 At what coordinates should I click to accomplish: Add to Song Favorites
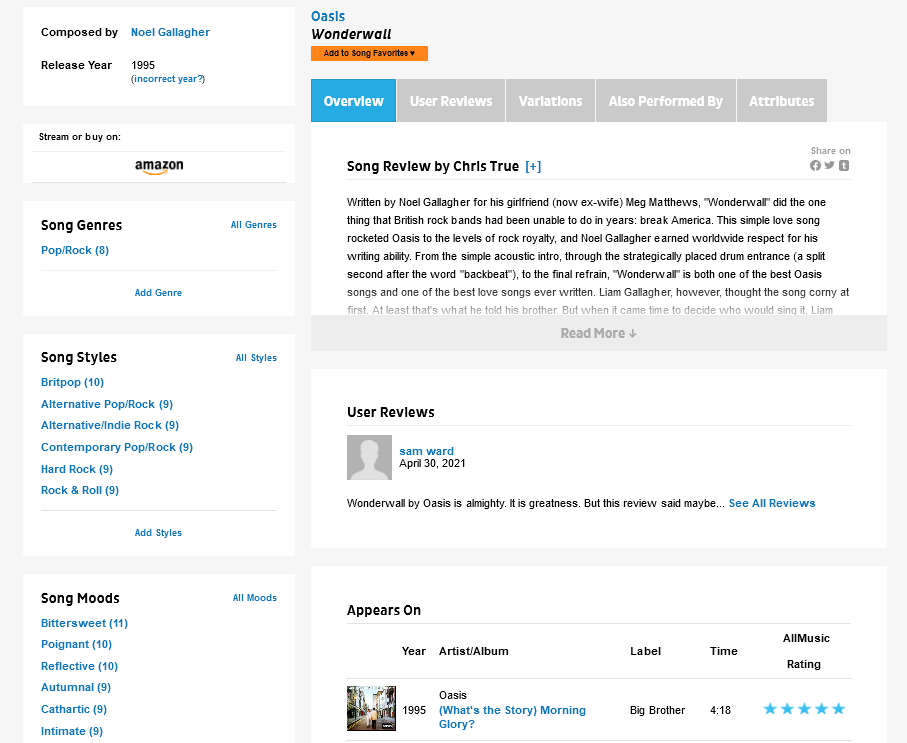[x=369, y=53]
